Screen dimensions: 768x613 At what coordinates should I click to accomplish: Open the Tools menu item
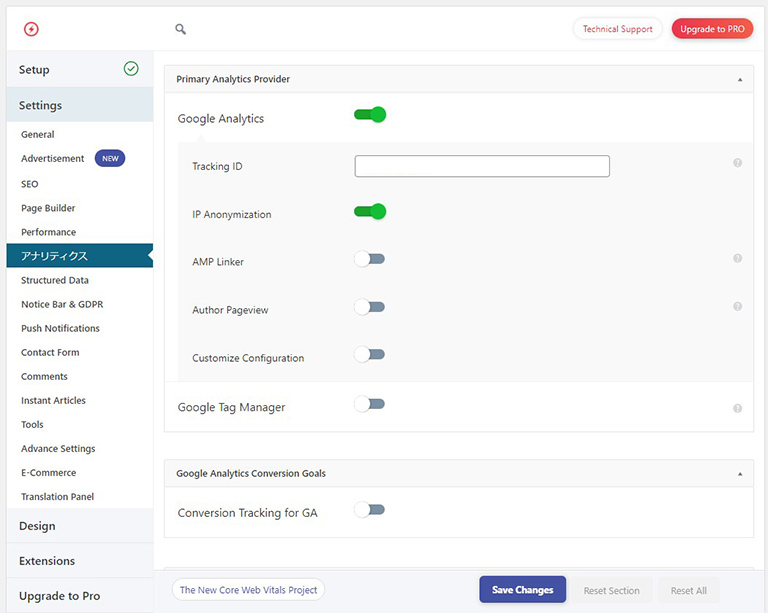pos(32,424)
